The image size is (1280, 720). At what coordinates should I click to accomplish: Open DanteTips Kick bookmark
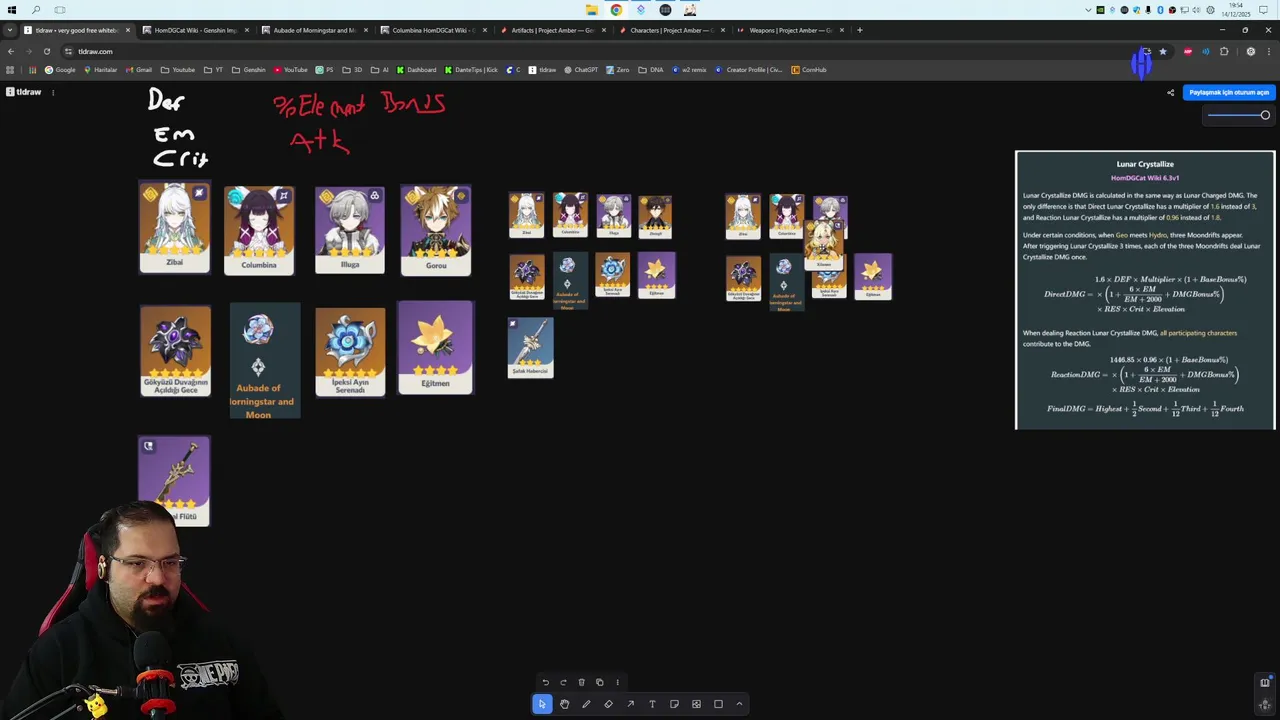pyautogui.click(x=471, y=70)
